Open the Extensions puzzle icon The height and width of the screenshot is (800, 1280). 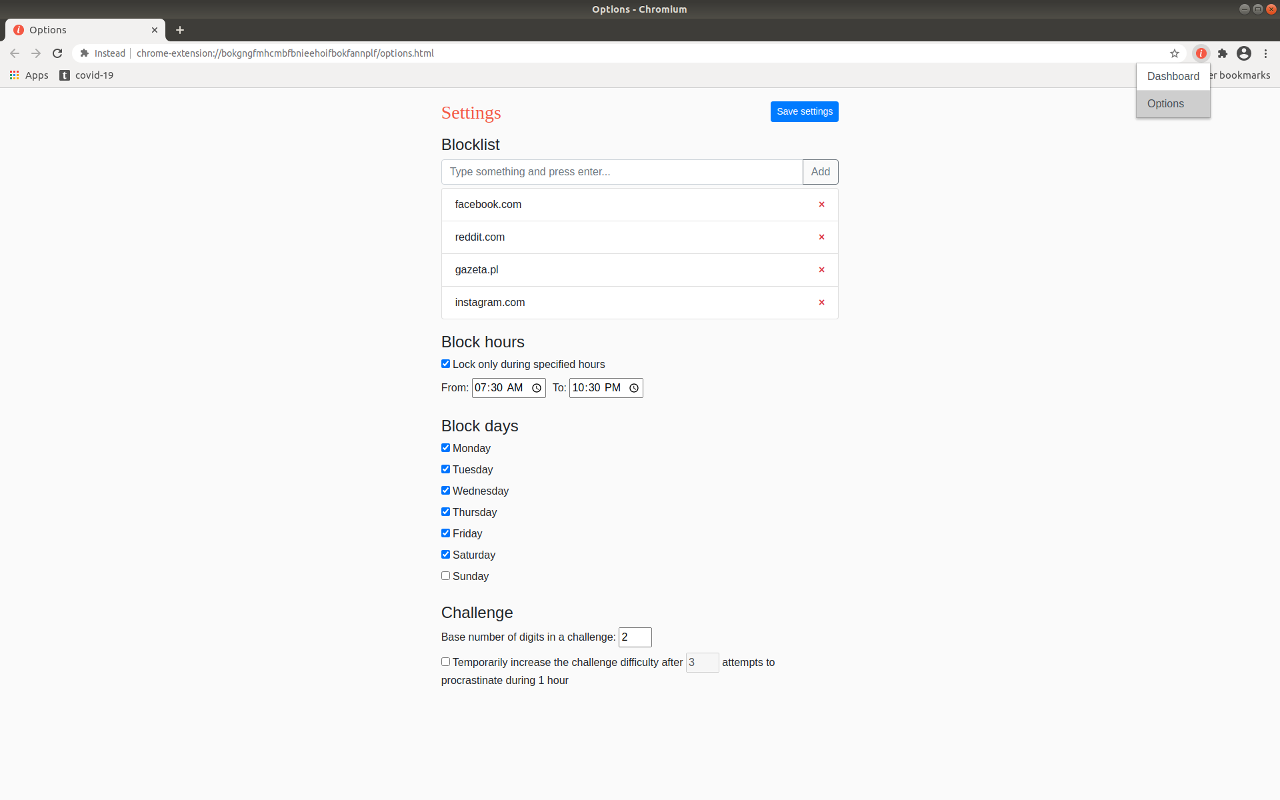tap(1222, 53)
